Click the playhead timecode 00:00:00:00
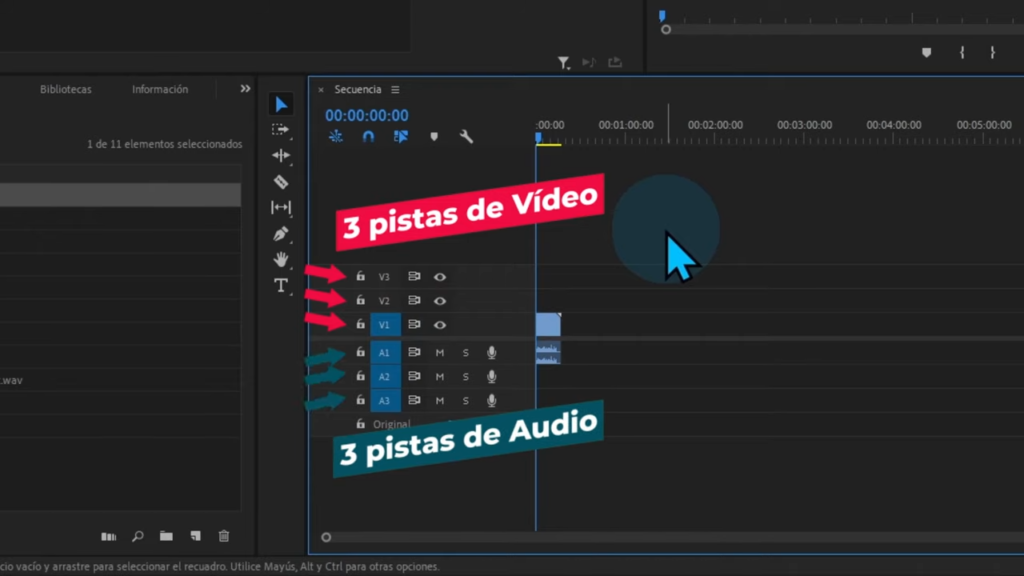 click(x=367, y=116)
